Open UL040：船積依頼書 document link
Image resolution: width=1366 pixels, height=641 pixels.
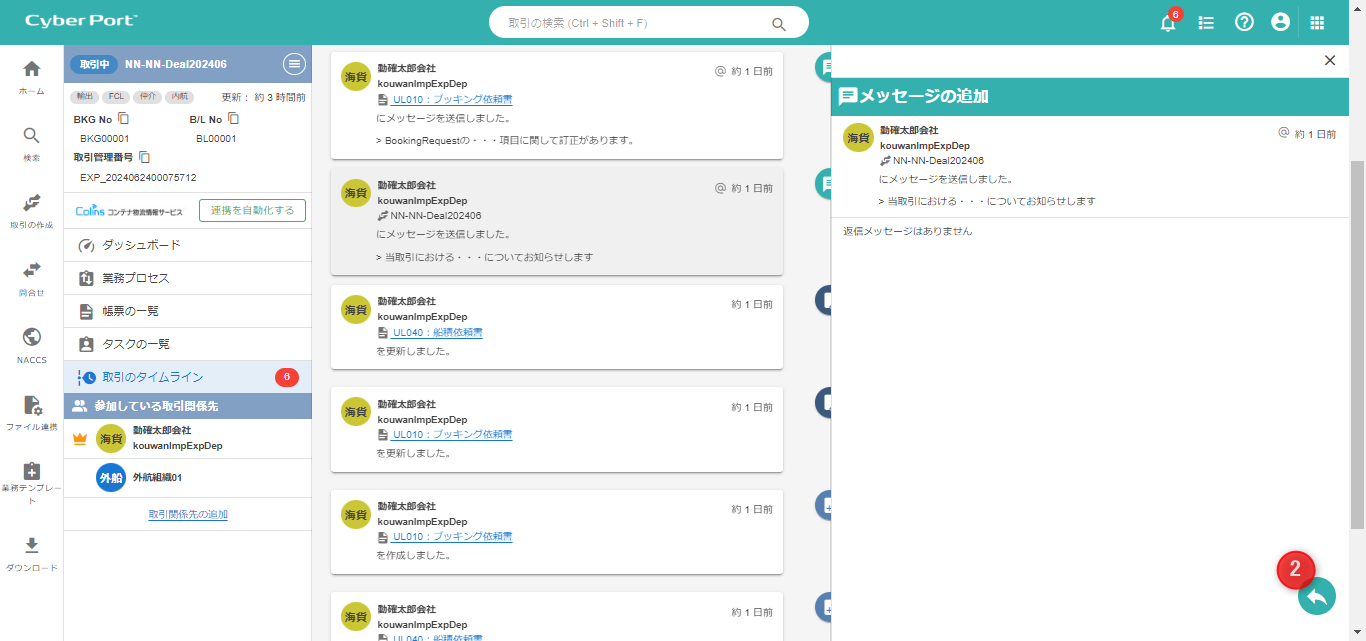pyautogui.click(x=437, y=332)
